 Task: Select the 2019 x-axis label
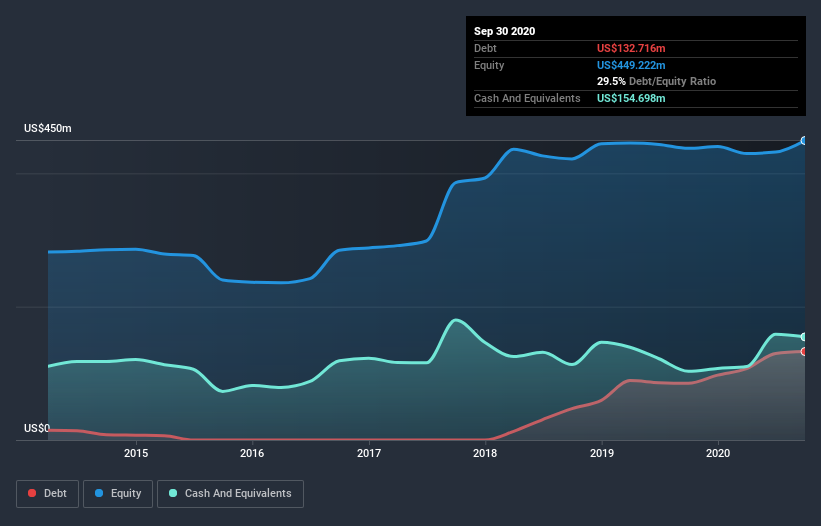(x=602, y=453)
